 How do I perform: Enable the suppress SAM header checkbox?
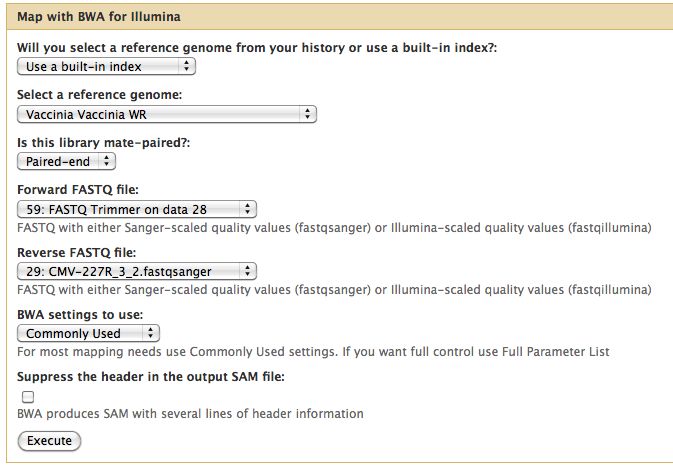(x=28, y=396)
